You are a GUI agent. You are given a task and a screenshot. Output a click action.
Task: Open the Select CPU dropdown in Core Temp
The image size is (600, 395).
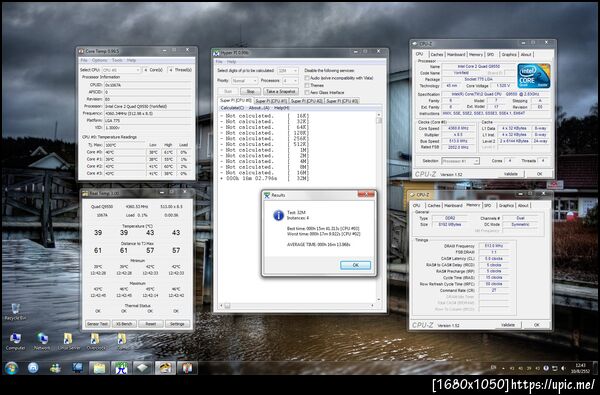click(121, 70)
